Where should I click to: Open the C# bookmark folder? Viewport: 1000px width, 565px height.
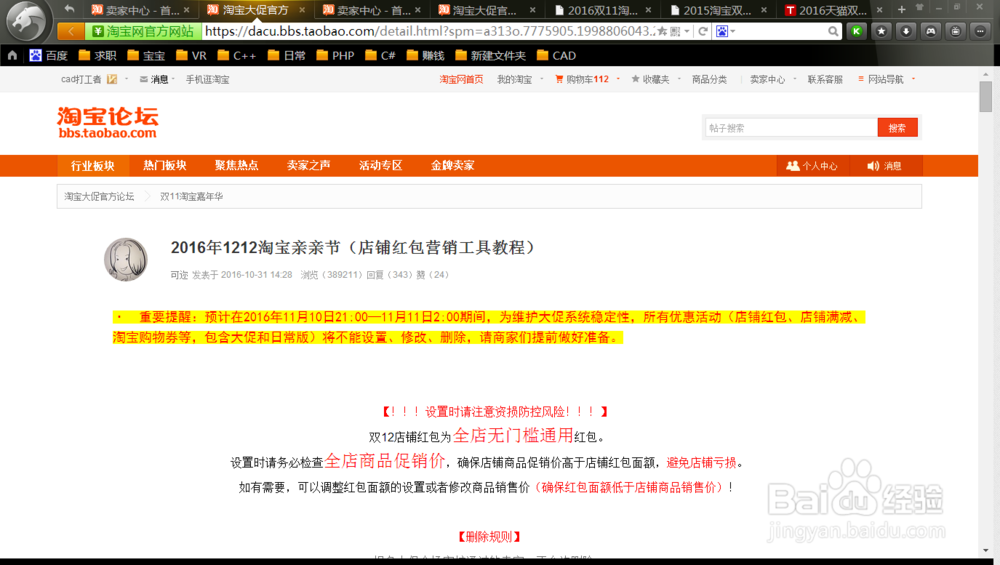point(380,55)
